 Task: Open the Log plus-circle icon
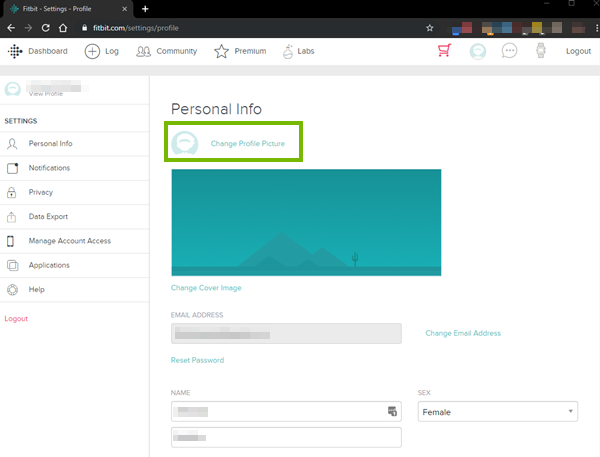[92, 51]
